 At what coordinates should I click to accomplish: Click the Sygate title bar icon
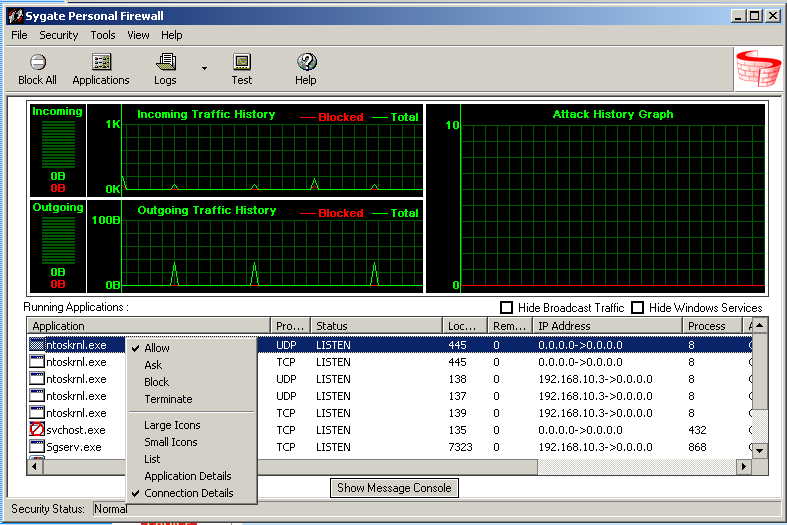(x=15, y=16)
